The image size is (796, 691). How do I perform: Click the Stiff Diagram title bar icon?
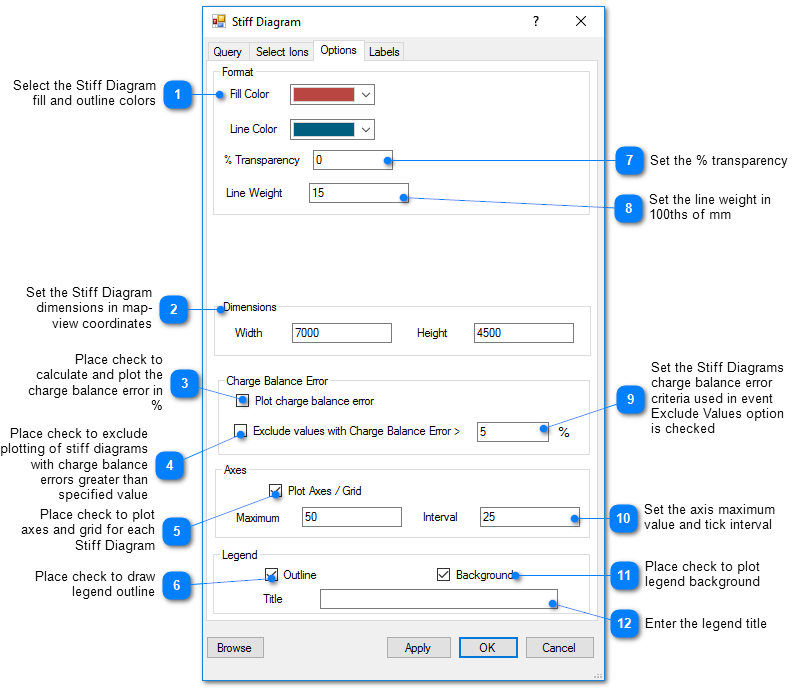click(219, 21)
